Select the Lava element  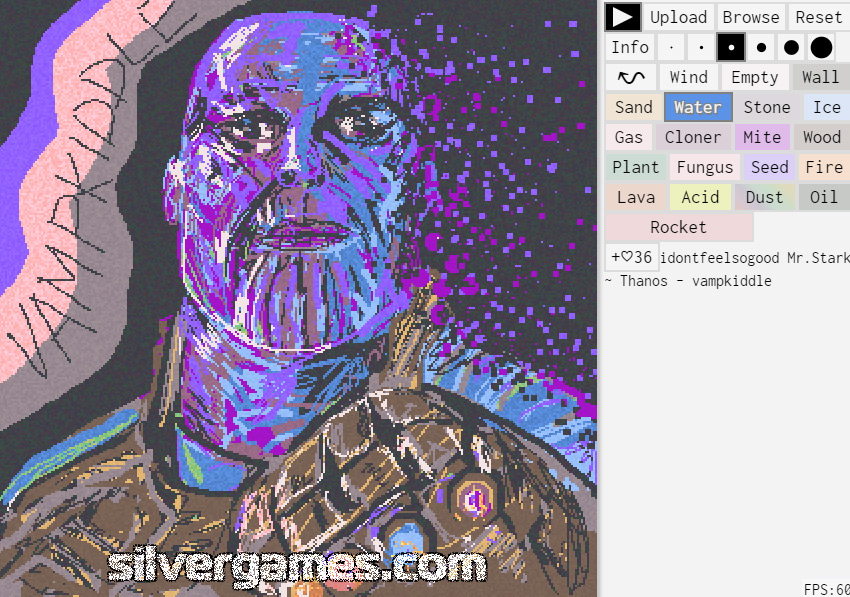click(x=635, y=197)
